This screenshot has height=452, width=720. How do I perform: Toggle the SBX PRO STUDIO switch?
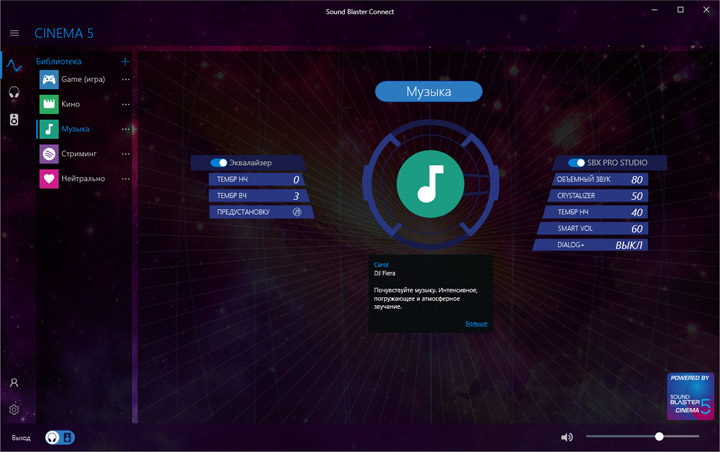(576, 163)
